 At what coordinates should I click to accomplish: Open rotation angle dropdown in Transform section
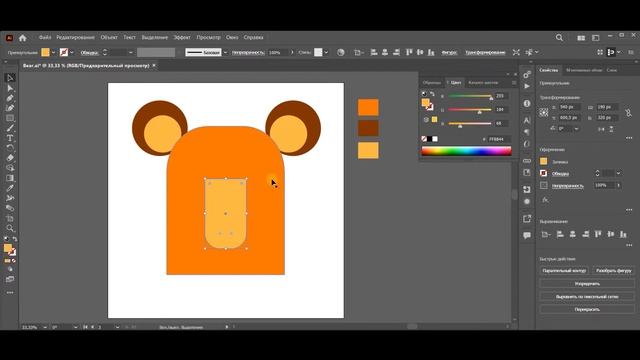(x=576, y=129)
